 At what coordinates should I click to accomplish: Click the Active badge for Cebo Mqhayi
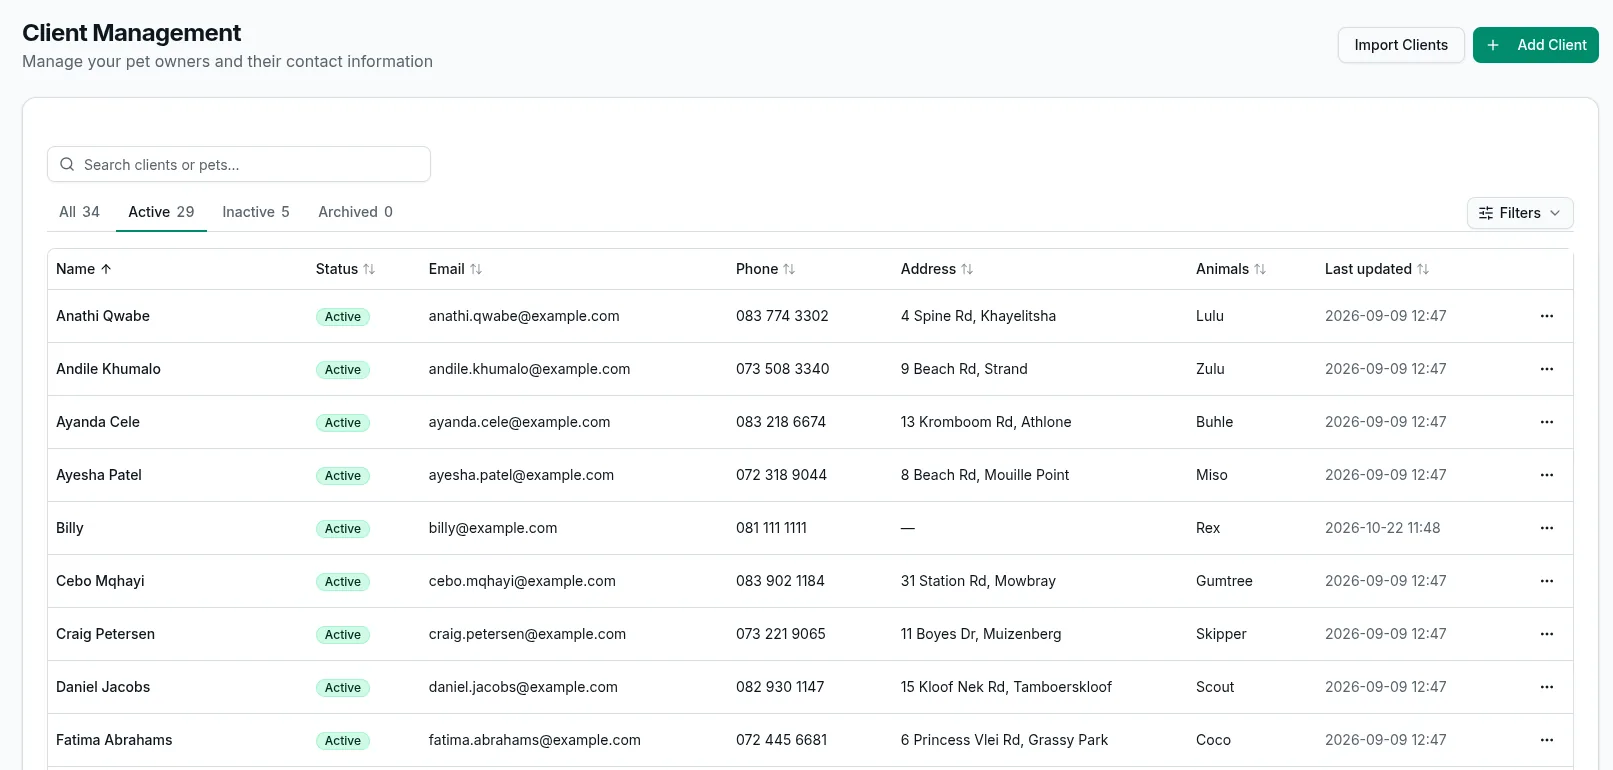pos(343,582)
